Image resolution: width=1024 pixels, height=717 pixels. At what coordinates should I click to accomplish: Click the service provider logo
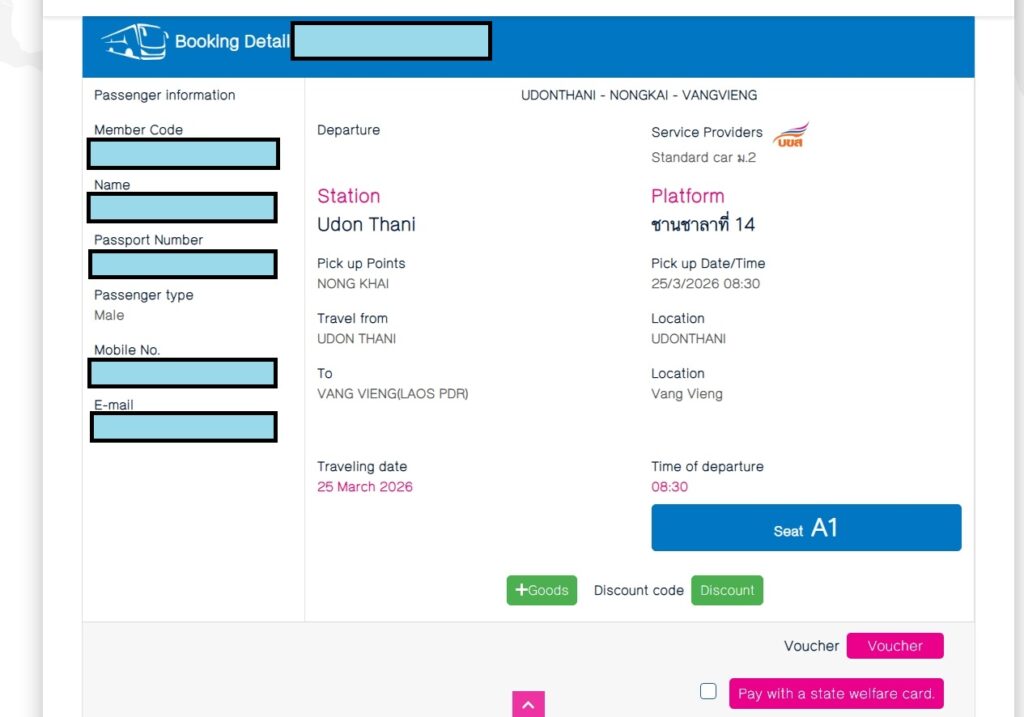[x=791, y=135]
